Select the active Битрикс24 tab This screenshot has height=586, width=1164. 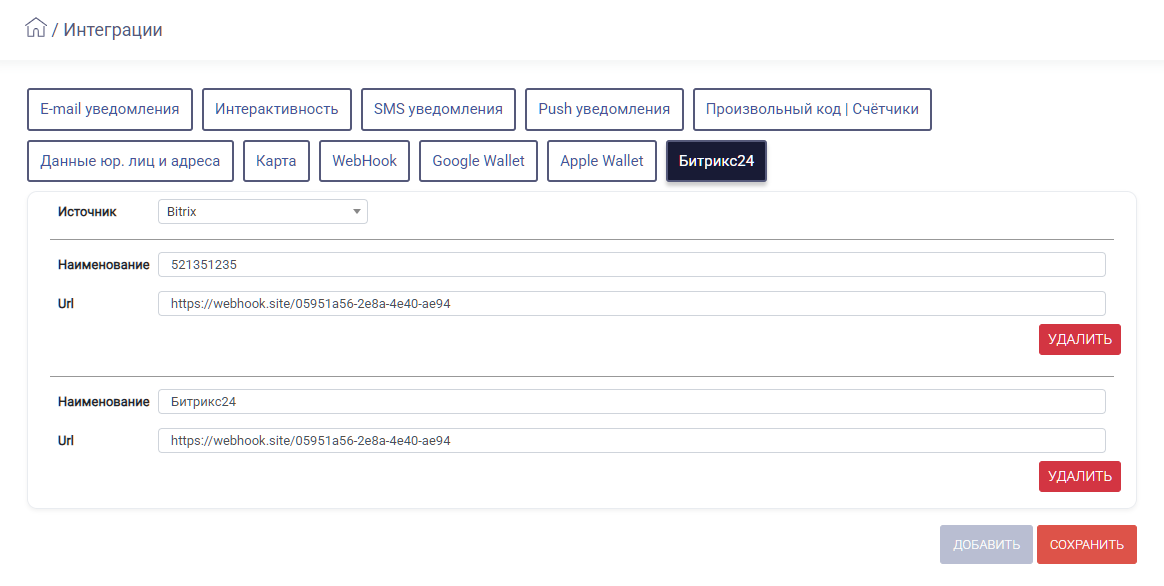(x=716, y=161)
